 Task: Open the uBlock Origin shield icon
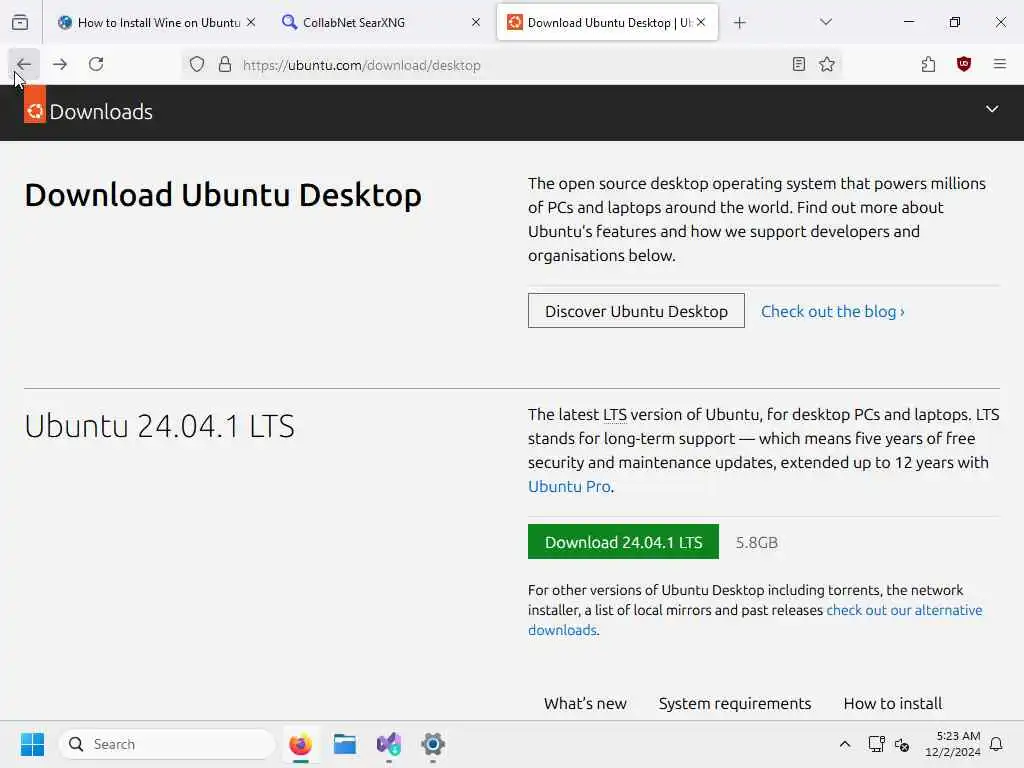(x=963, y=64)
